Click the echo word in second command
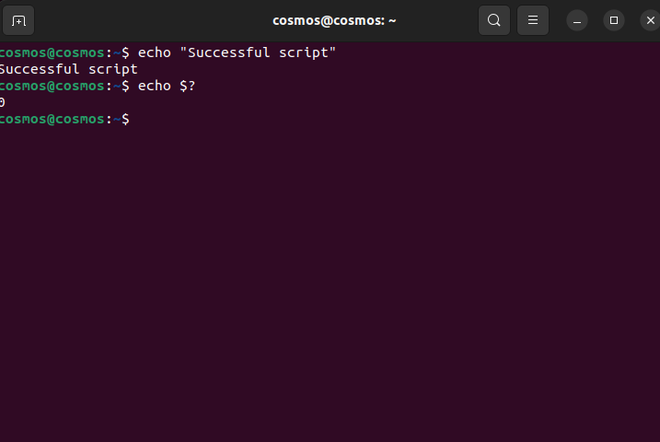 click(x=154, y=86)
